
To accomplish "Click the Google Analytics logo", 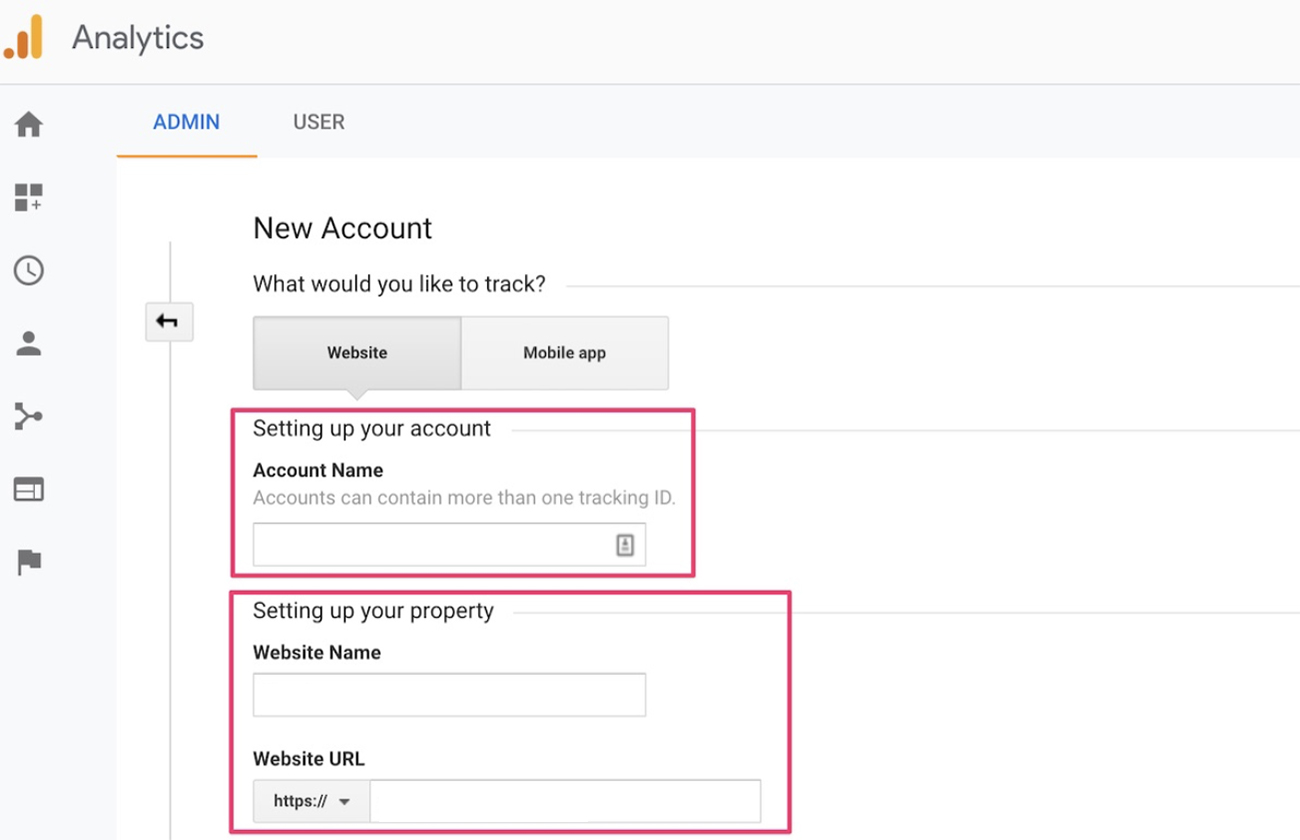I will [x=24, y=37].
